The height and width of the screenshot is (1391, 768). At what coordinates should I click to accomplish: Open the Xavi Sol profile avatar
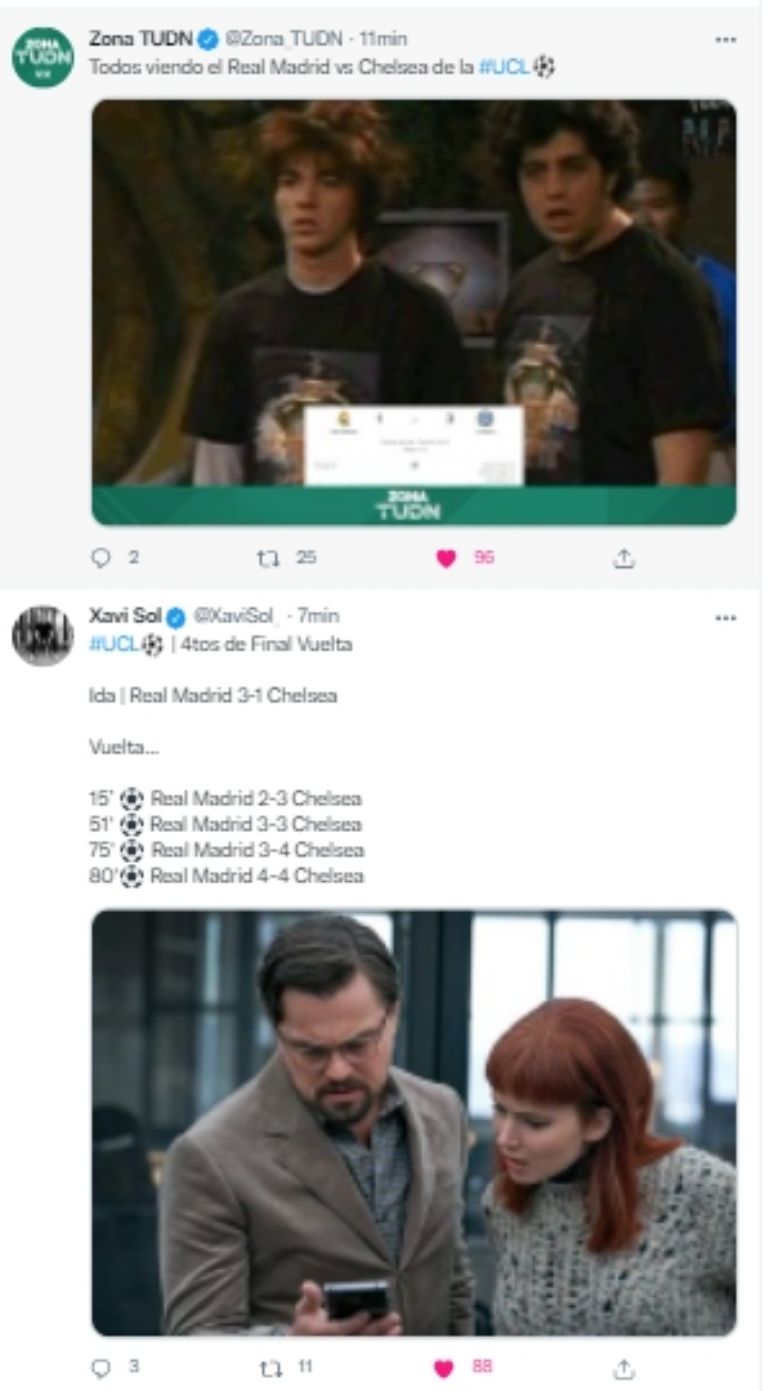[x=42, y=635]
